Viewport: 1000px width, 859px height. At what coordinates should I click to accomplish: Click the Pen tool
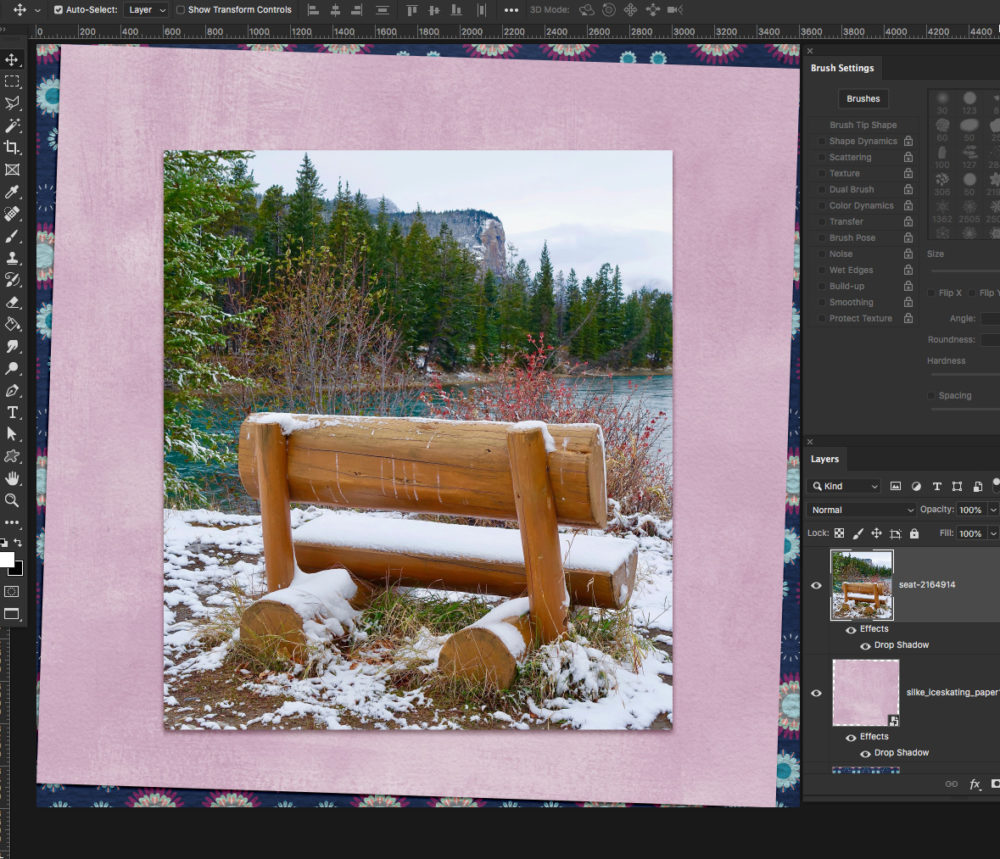(12, 390)
